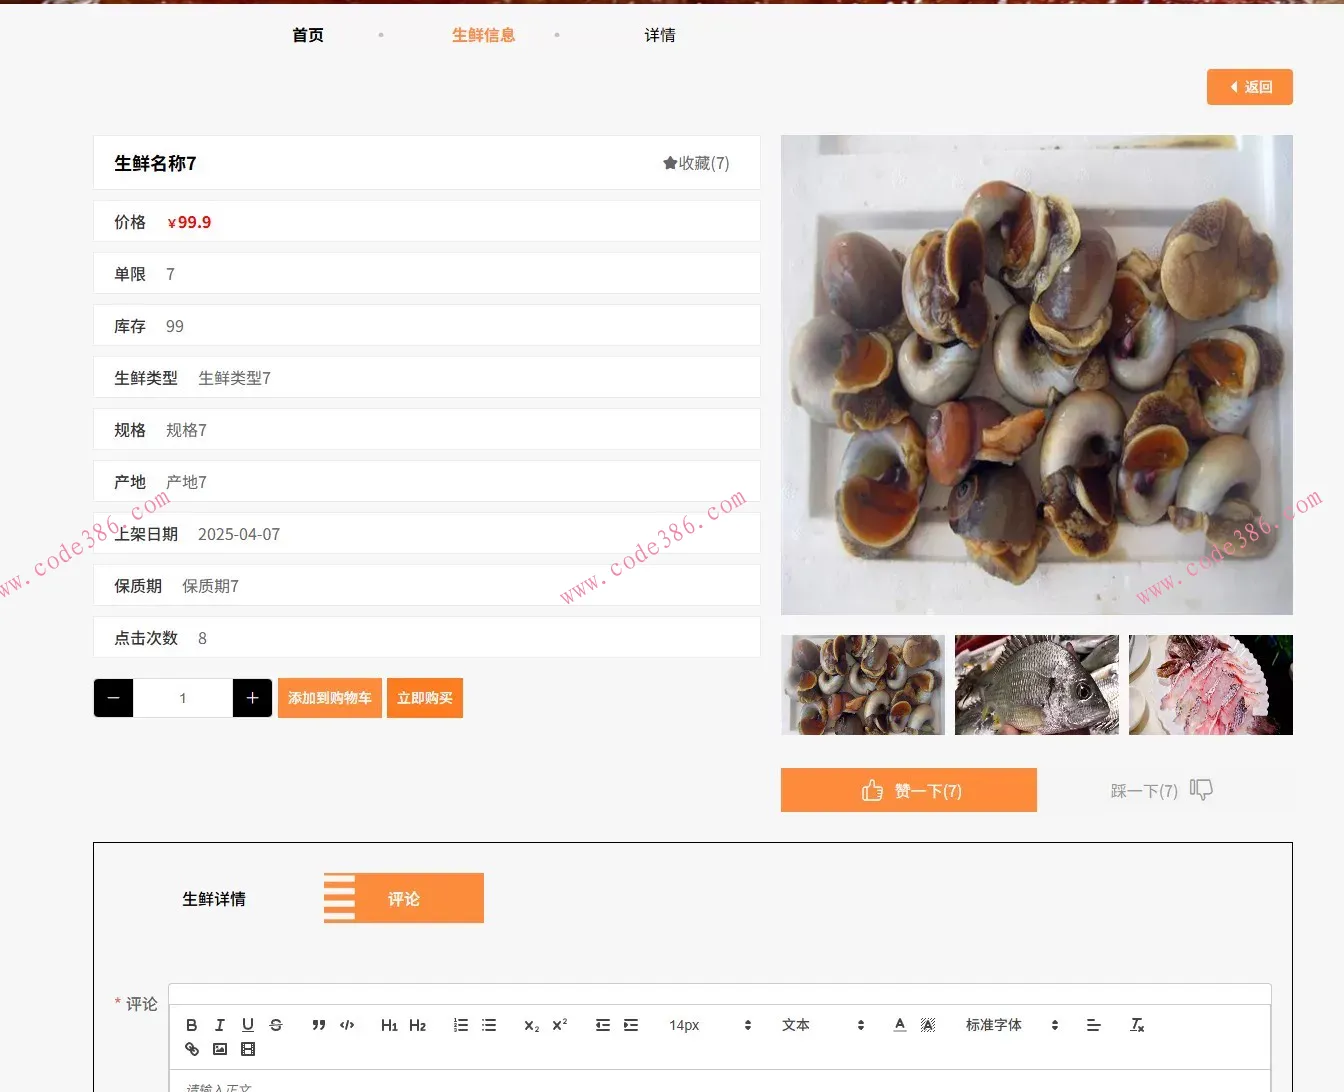Click the thumbs-down 踩一下 icon

(x=1201, y=789)
